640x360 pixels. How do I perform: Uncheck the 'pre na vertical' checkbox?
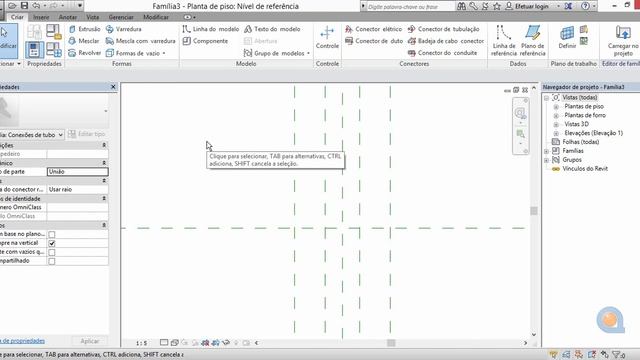(x=52, y=243)
